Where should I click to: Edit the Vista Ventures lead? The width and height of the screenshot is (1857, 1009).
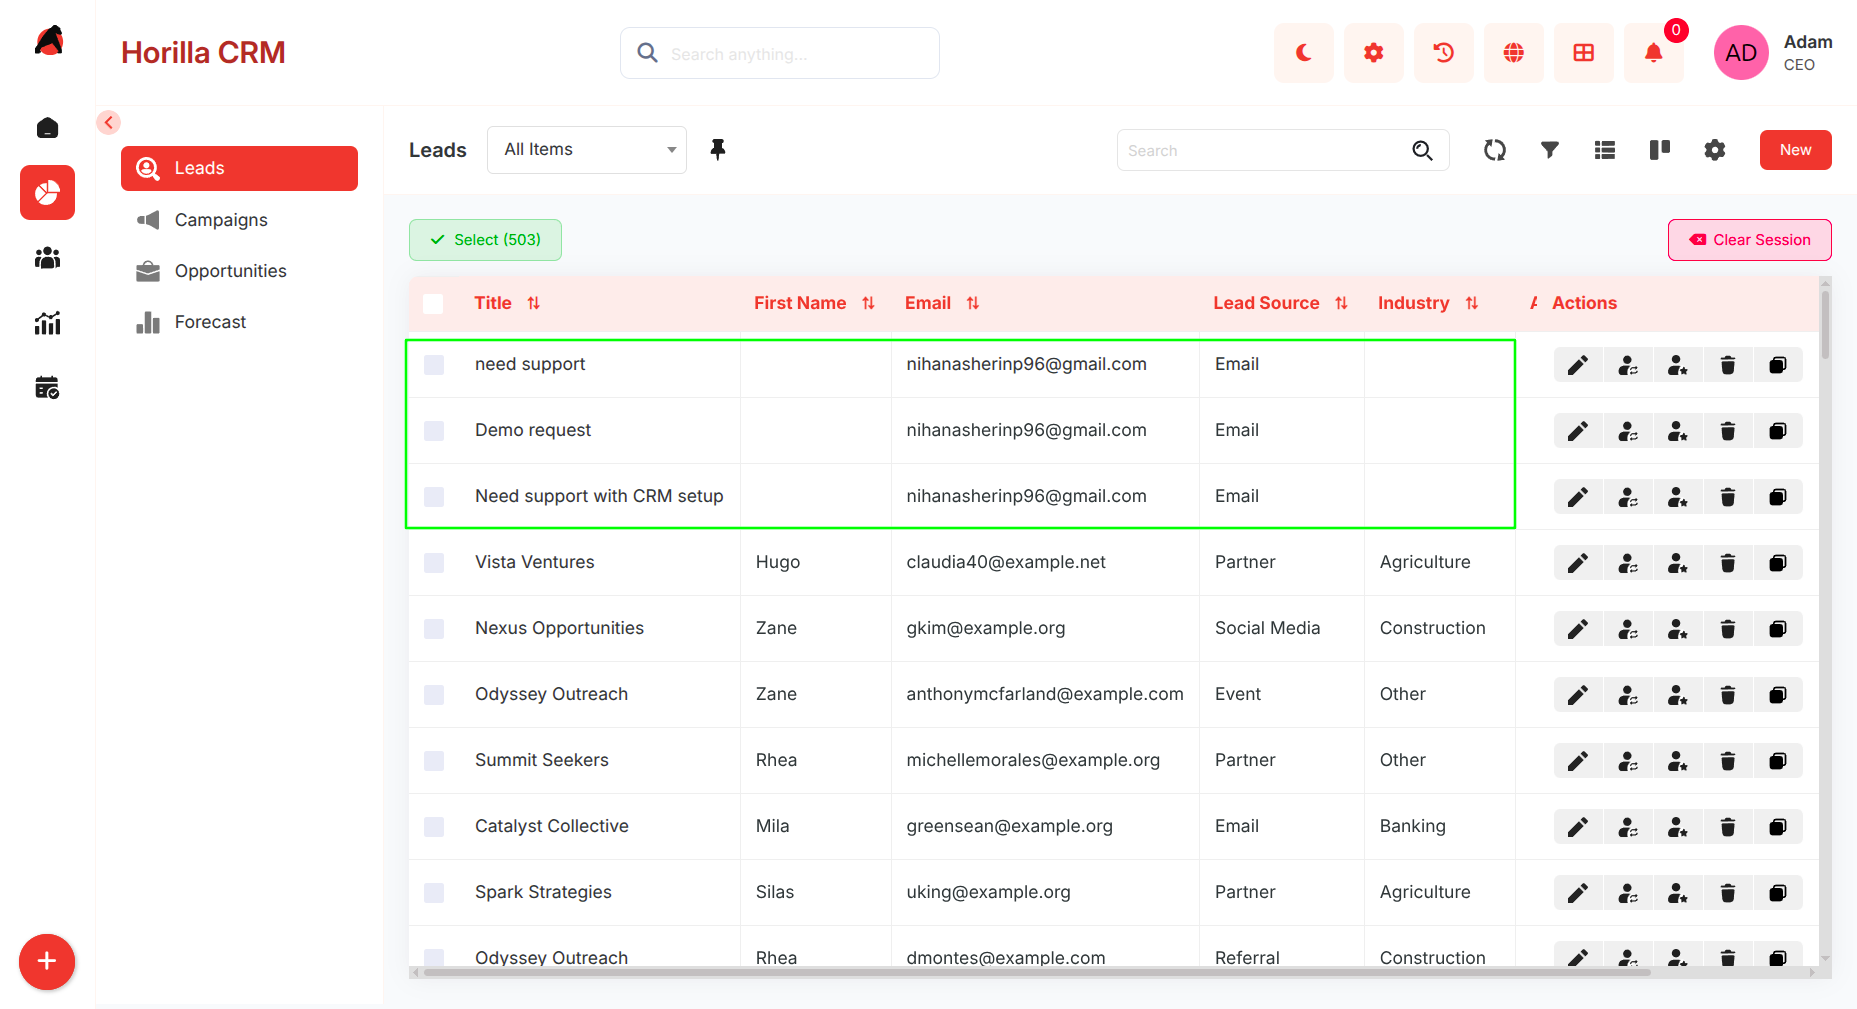tap(1578, 563)
